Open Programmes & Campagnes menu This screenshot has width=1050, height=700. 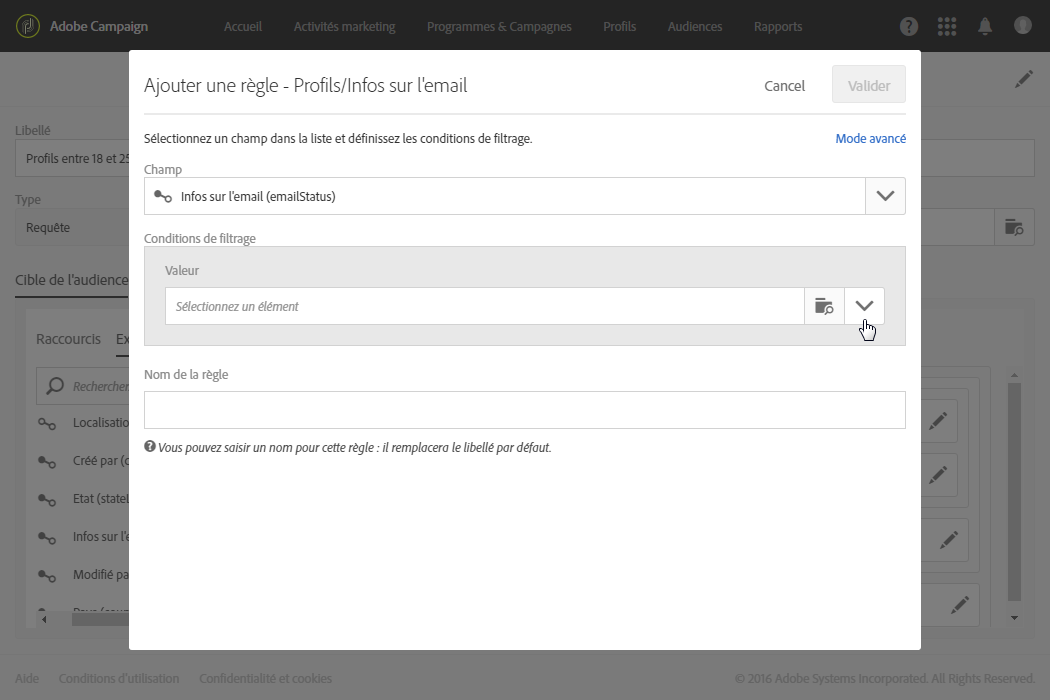tap(499, 27)
